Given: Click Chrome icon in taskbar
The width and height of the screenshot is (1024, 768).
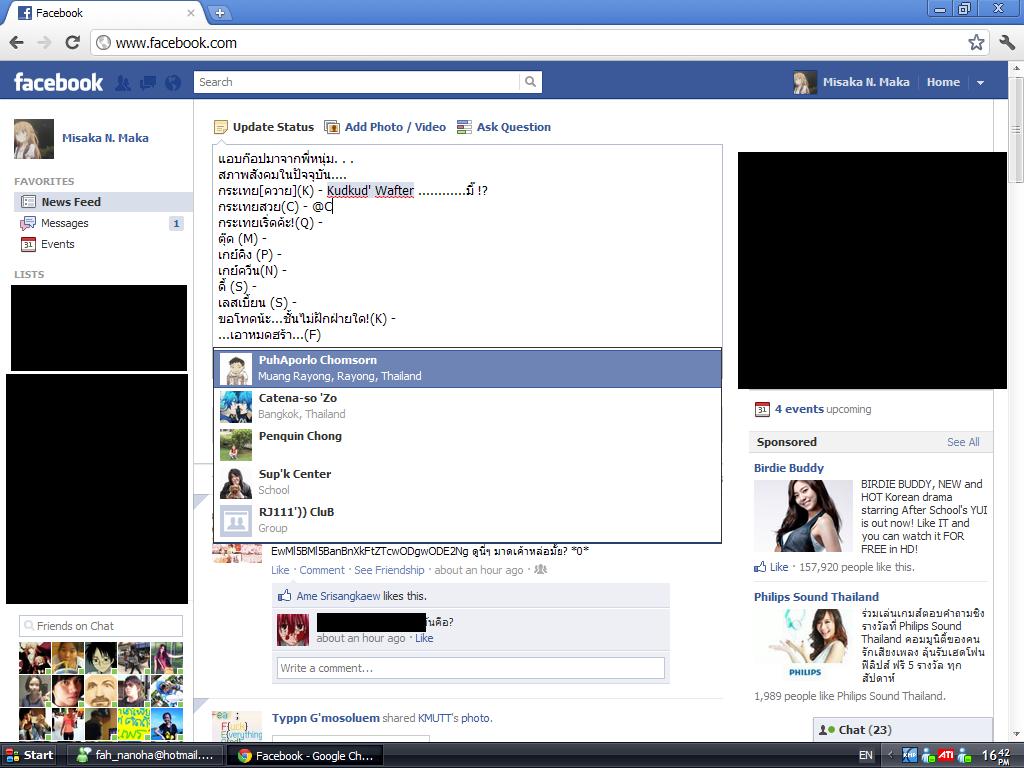Looking at the screenshot, I should [245, 756].
